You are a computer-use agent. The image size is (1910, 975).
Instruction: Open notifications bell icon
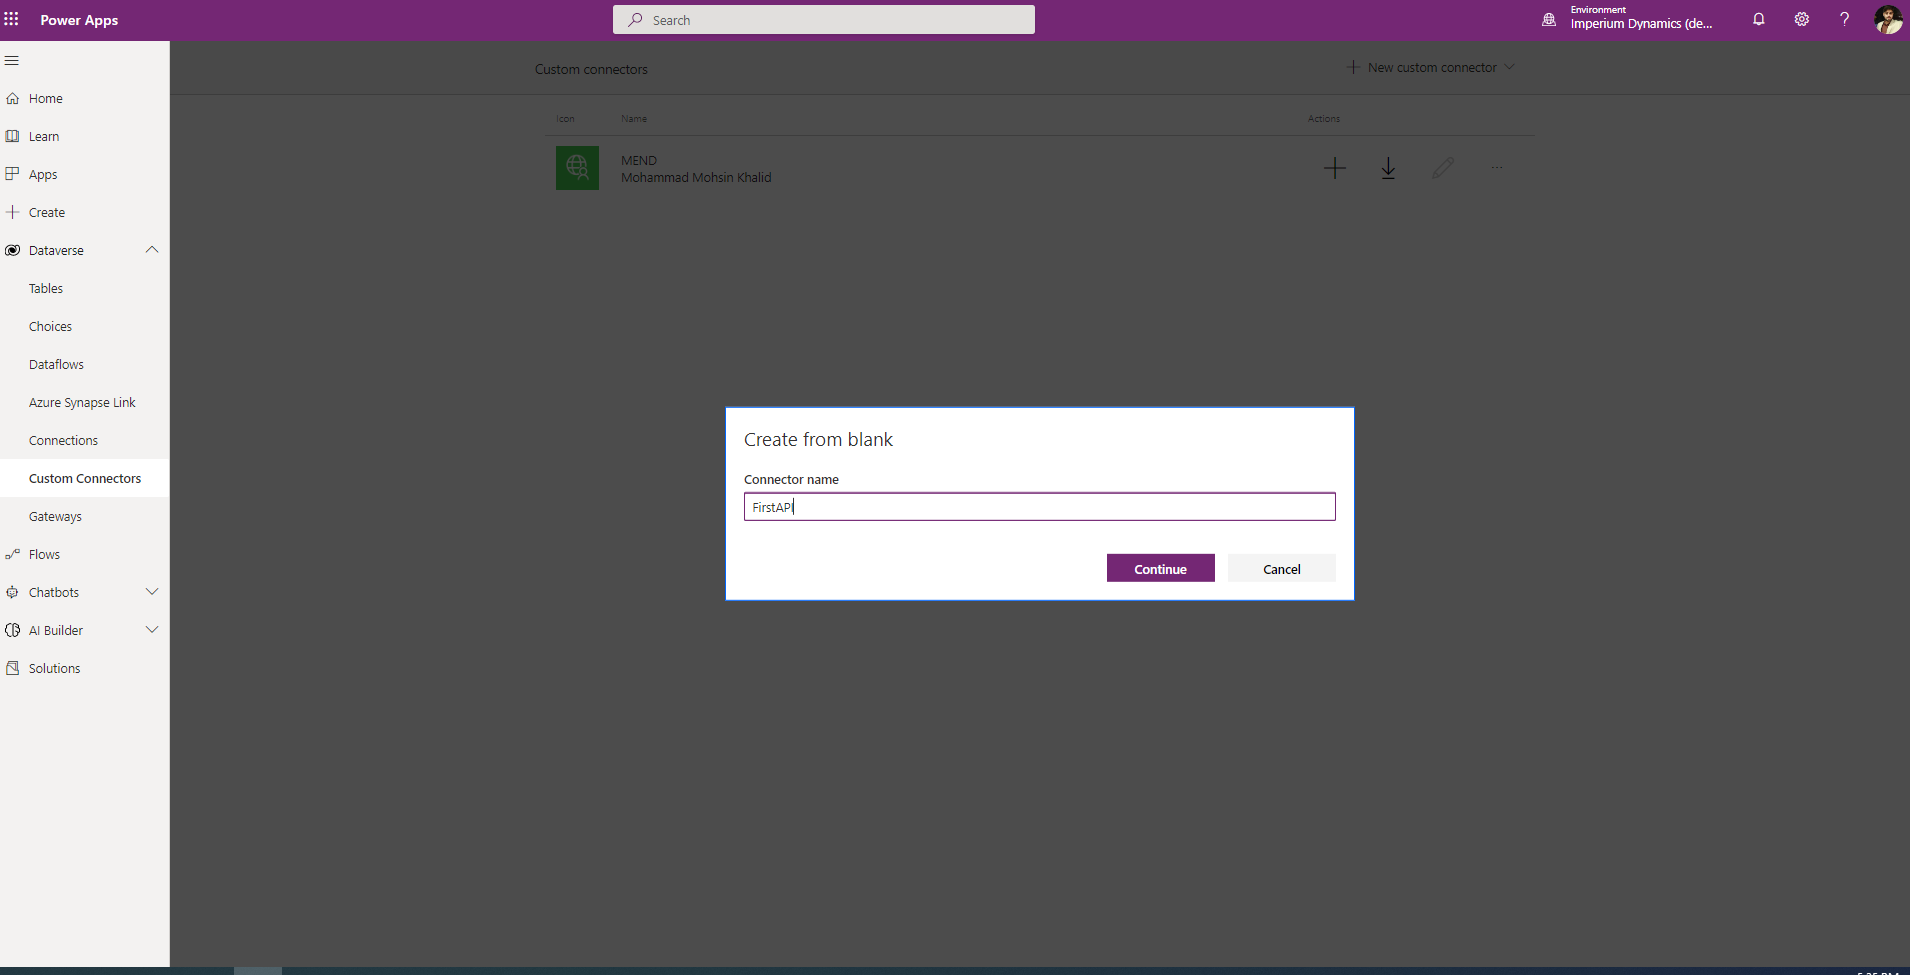(x=1758, y=19)
